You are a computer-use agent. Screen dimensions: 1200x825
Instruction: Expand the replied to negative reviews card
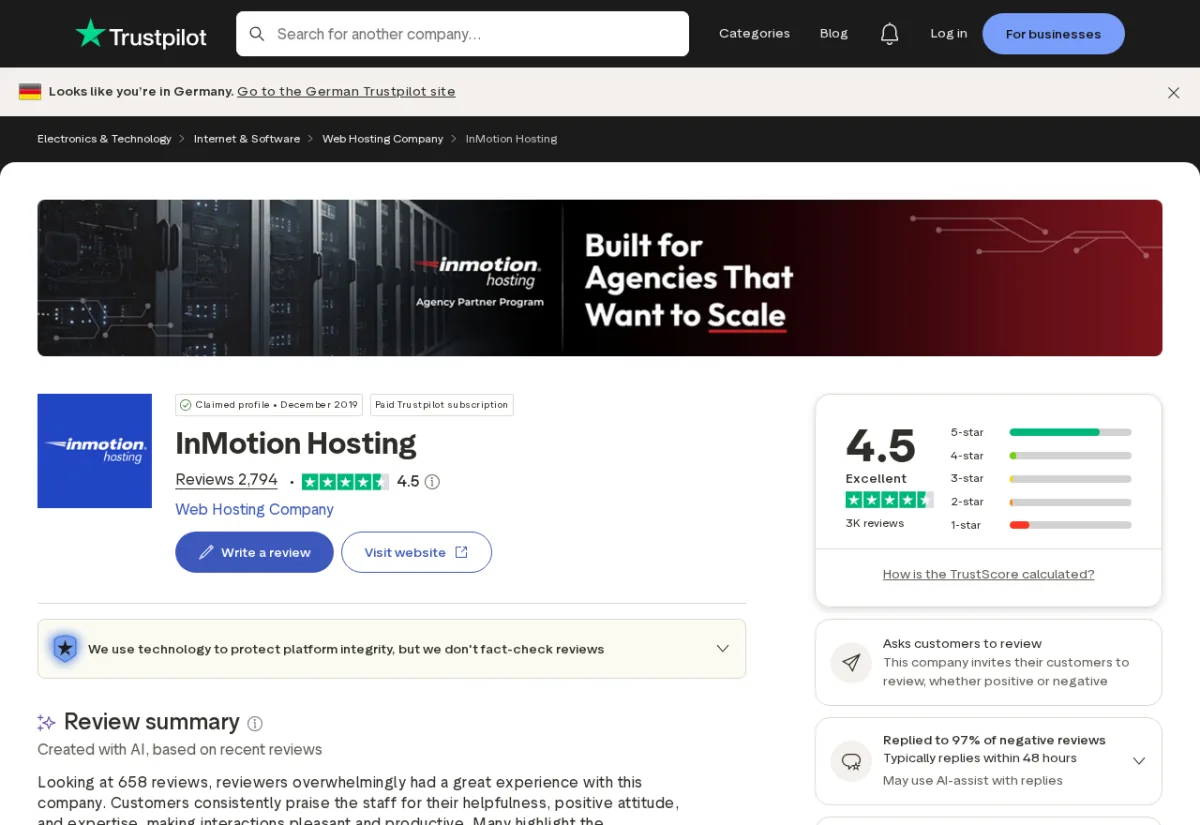(1138, 761)
